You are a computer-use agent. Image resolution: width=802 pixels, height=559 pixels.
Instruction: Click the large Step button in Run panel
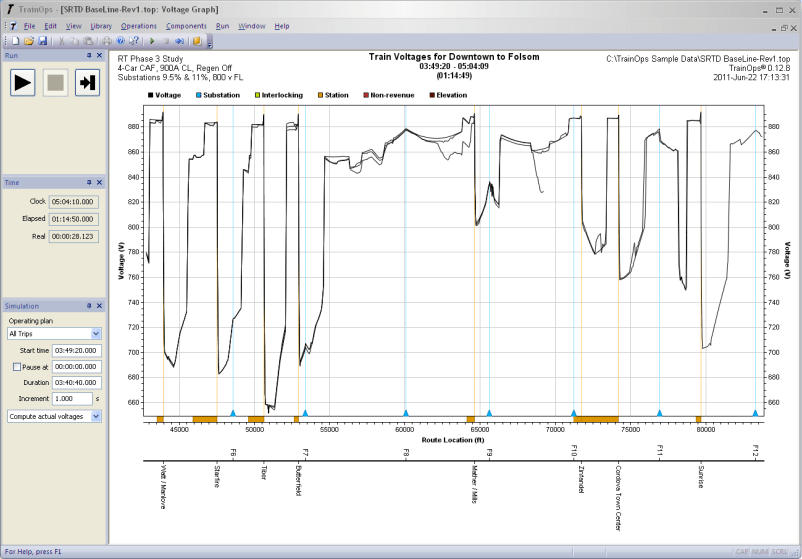pos(87,82)
